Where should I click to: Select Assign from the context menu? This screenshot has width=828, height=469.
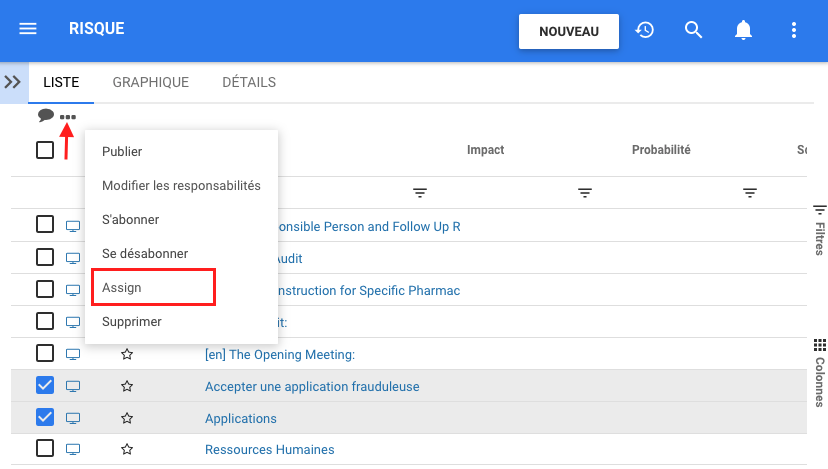122,287
